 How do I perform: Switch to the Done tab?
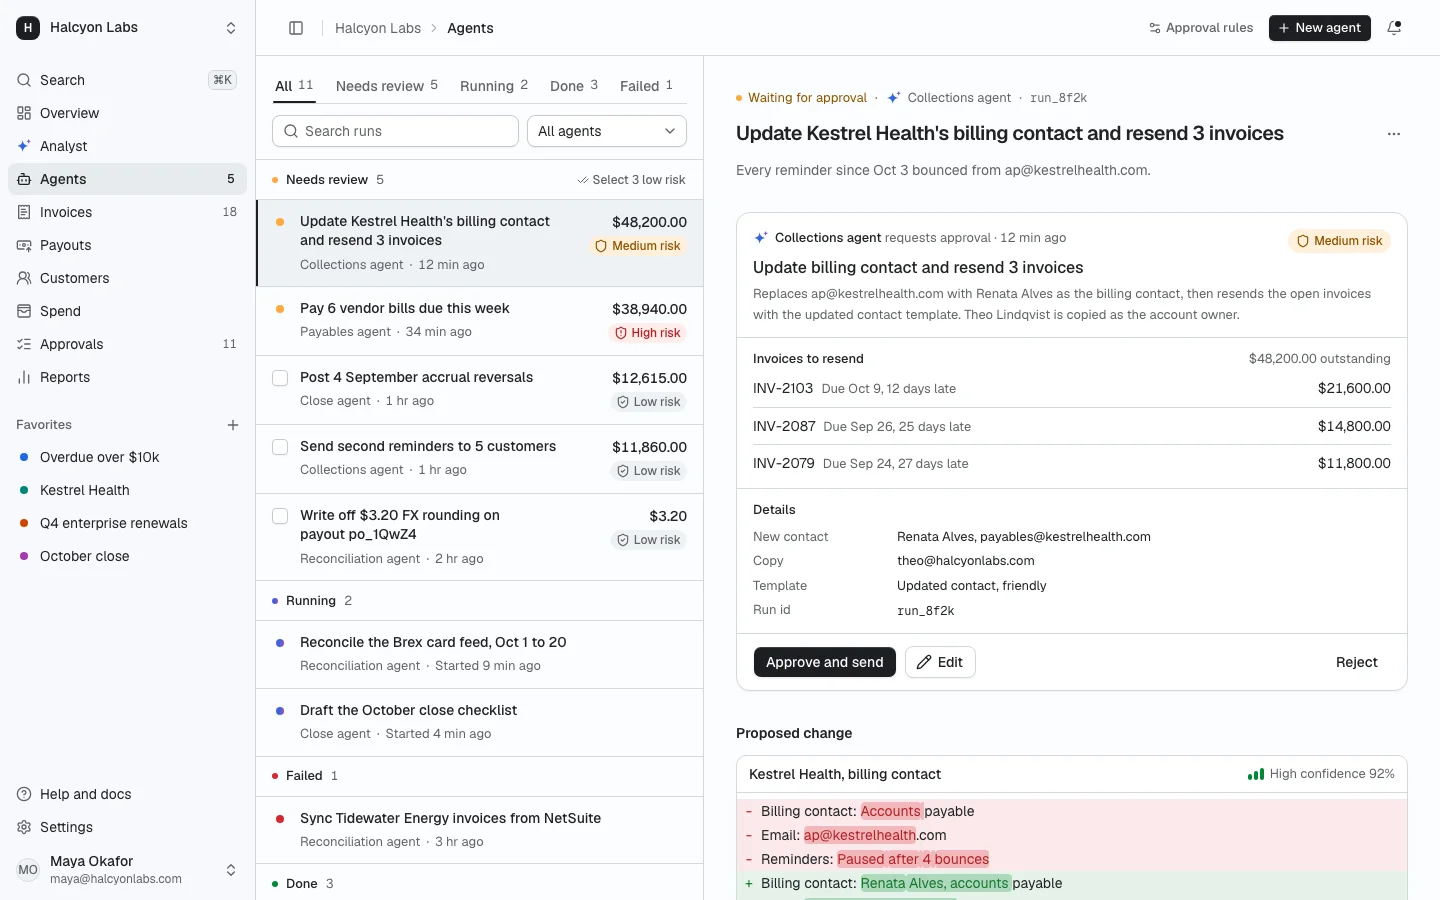pyautogui.click(x=574, y=86)
